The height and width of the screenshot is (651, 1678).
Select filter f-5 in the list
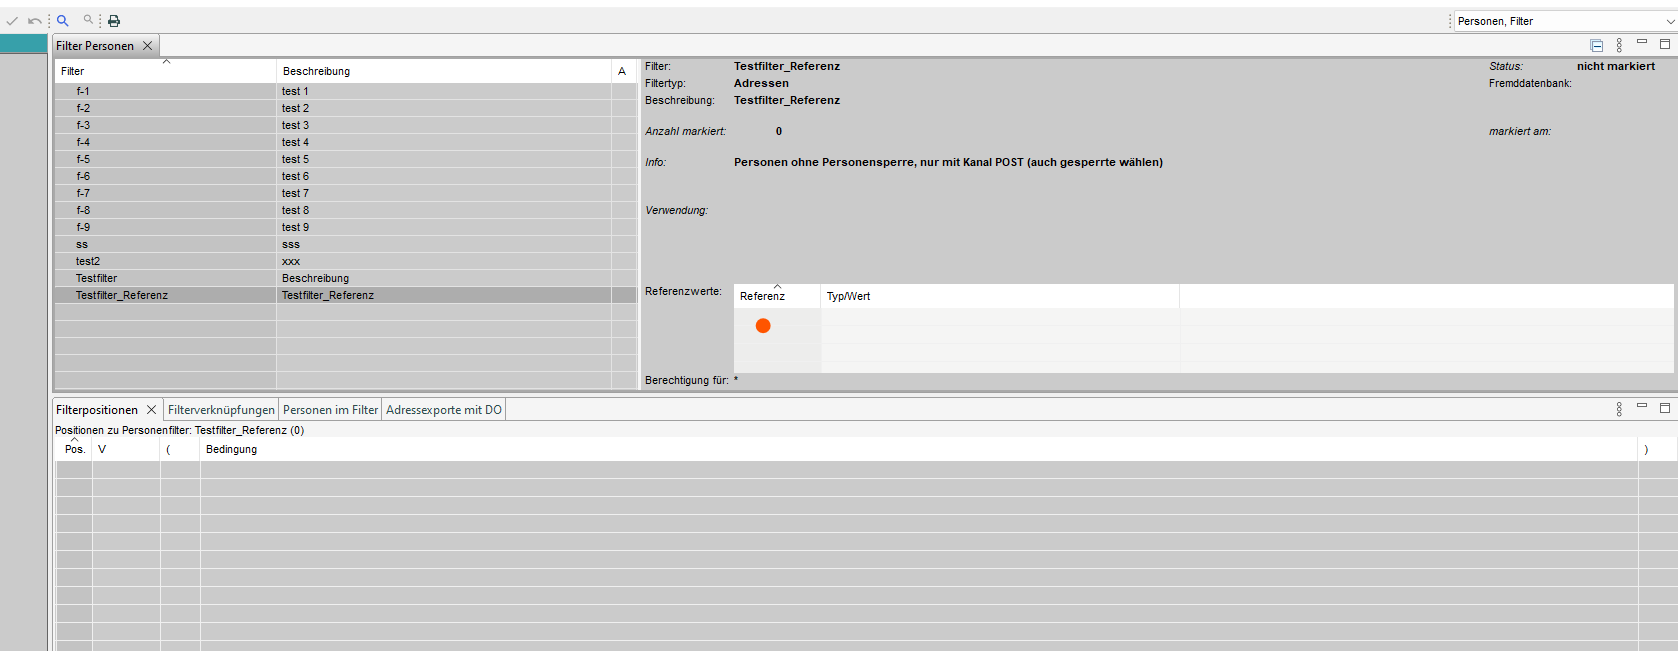point(83,159)
